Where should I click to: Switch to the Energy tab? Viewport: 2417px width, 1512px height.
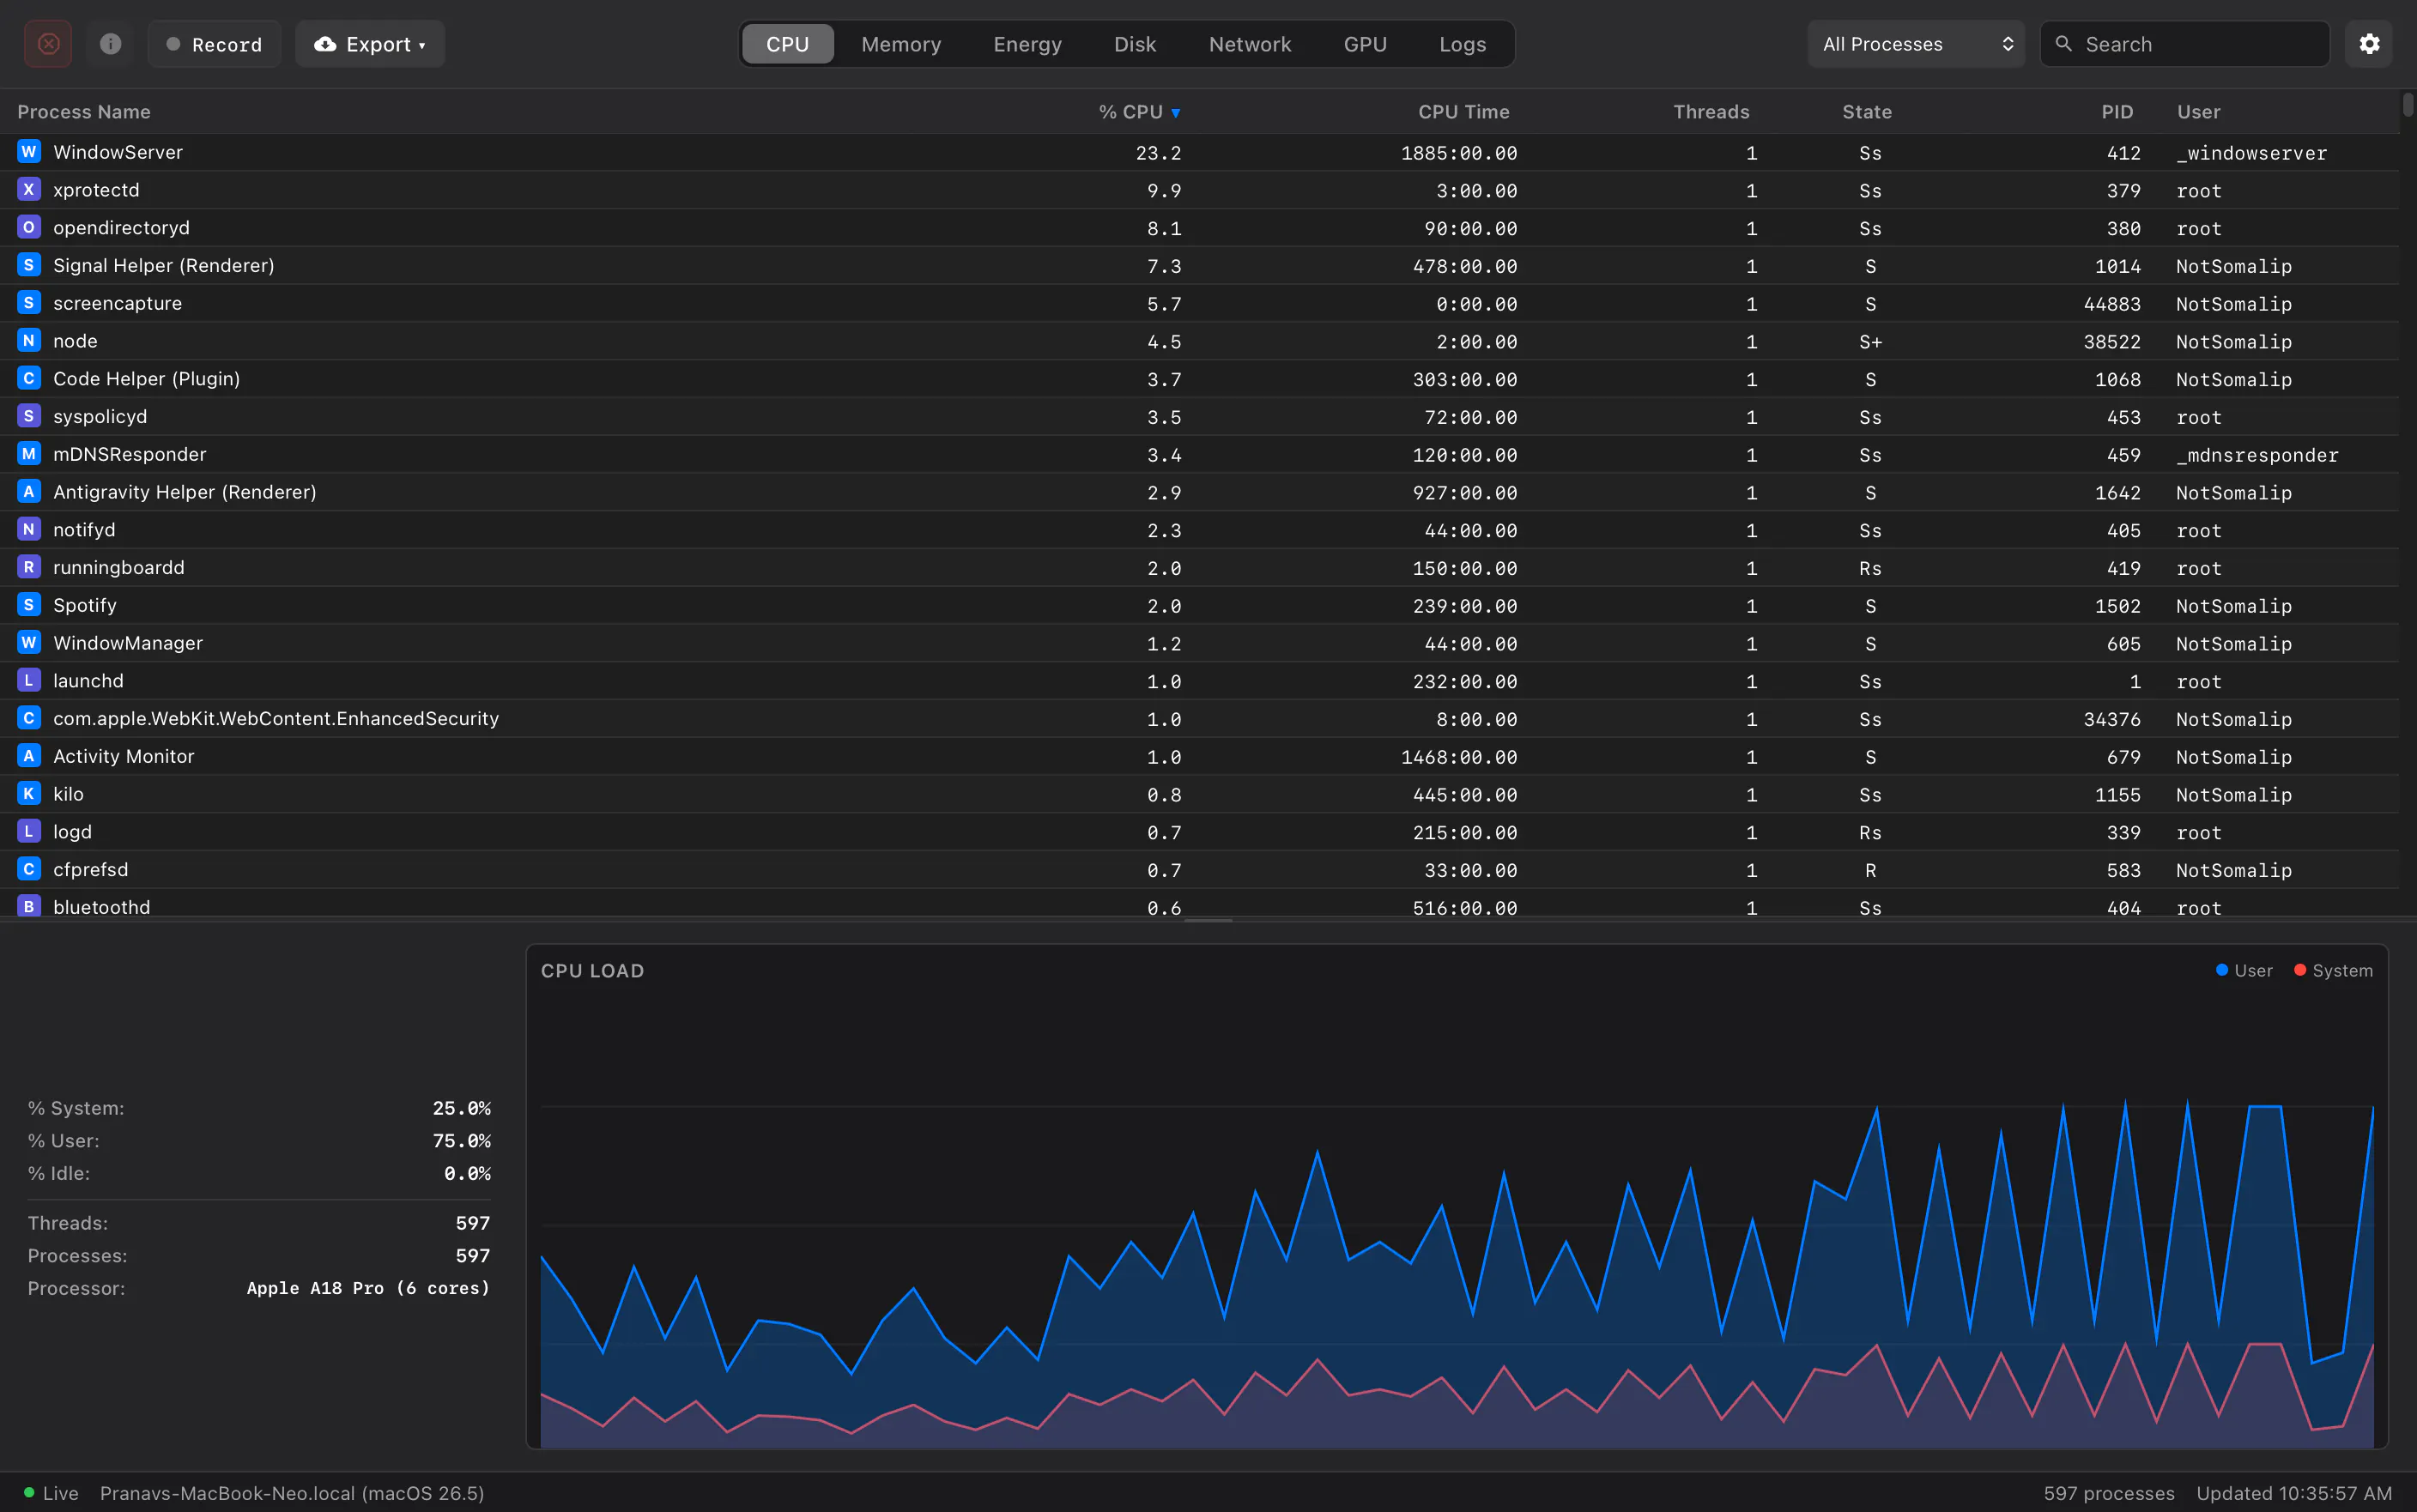pos(1027,44)
